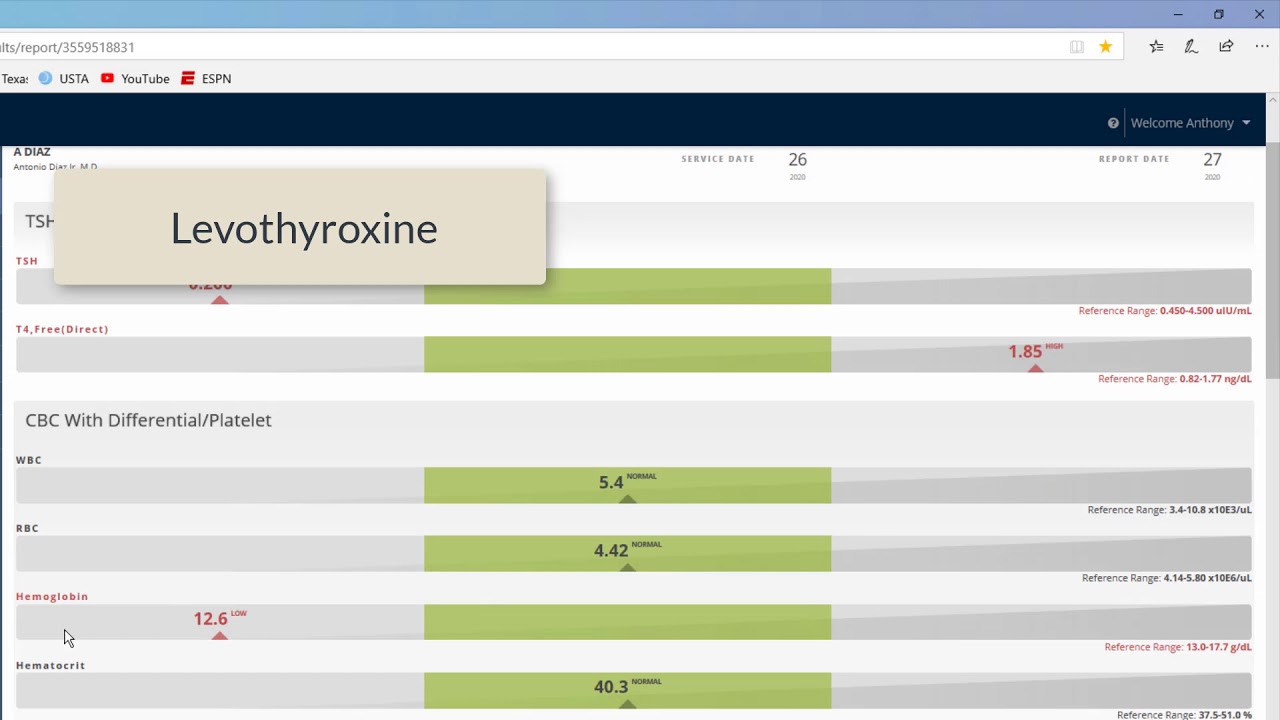Click the WBC label

pos(29,460)
